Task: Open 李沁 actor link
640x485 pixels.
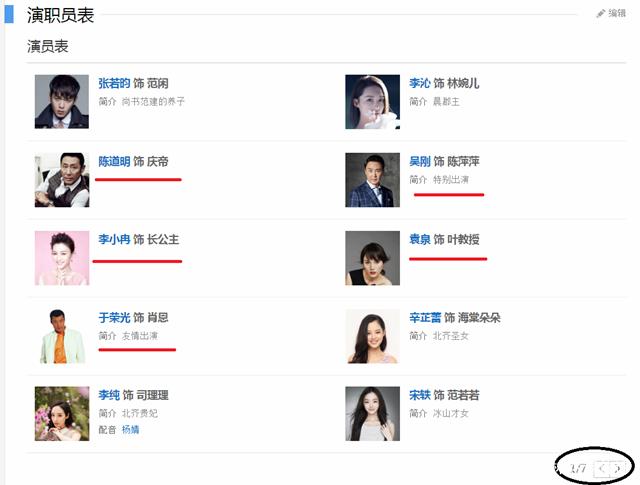Action: pyautogui.click(x=419, y=84)
